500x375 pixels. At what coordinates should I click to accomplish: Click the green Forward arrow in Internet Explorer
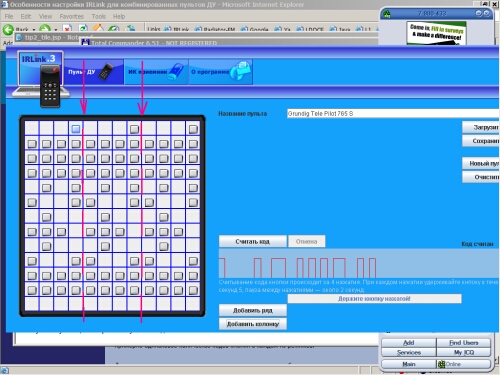(45, 29)
